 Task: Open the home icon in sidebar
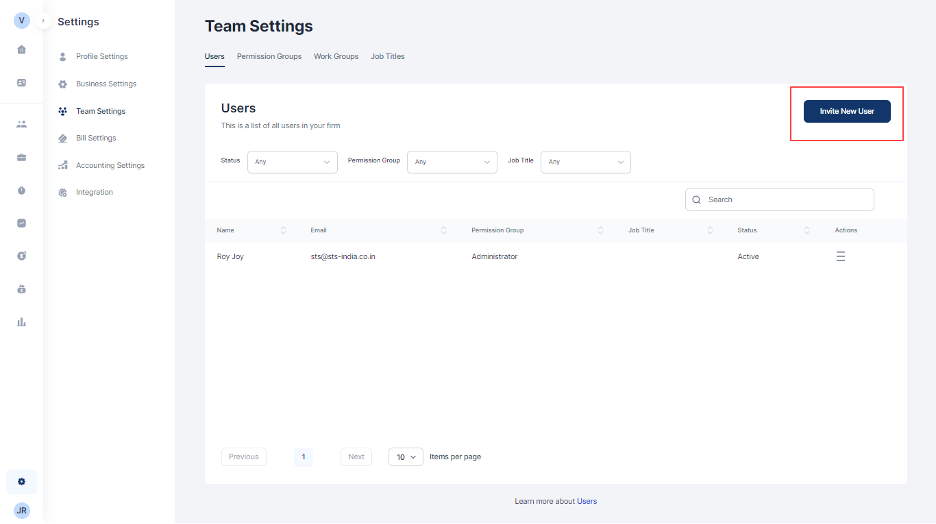(21, 49)
